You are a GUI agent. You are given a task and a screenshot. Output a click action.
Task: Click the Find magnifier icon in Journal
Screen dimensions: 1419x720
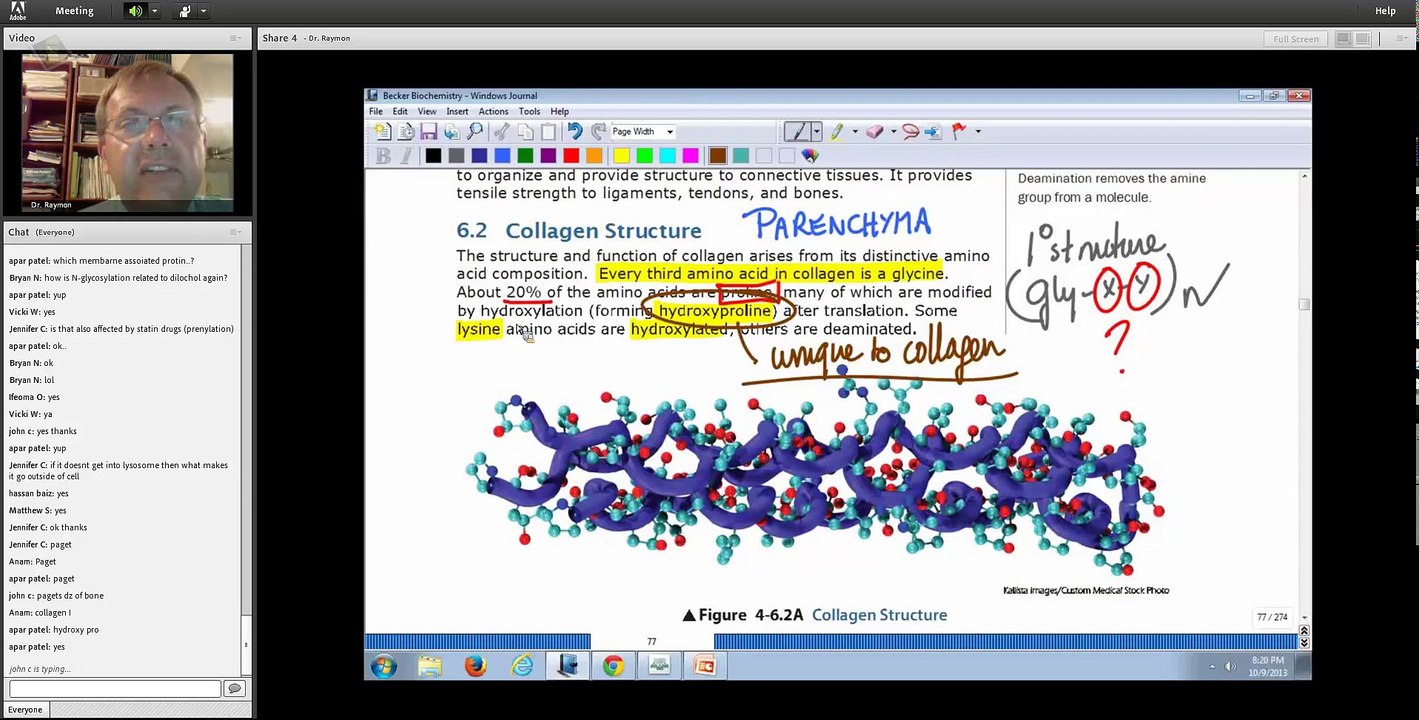(x=475, y=131)
